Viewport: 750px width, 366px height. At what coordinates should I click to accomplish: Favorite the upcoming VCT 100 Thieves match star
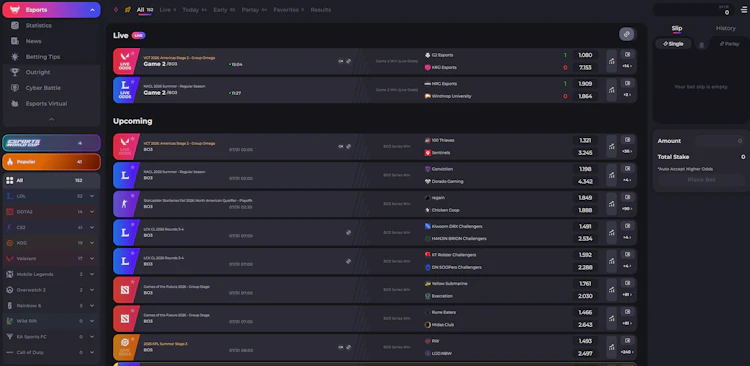coord(132,139)
